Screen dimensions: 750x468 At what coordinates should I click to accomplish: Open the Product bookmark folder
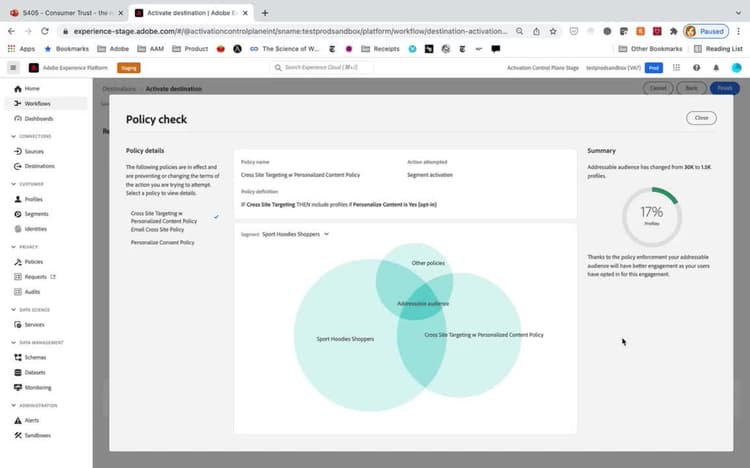point(190,49)
